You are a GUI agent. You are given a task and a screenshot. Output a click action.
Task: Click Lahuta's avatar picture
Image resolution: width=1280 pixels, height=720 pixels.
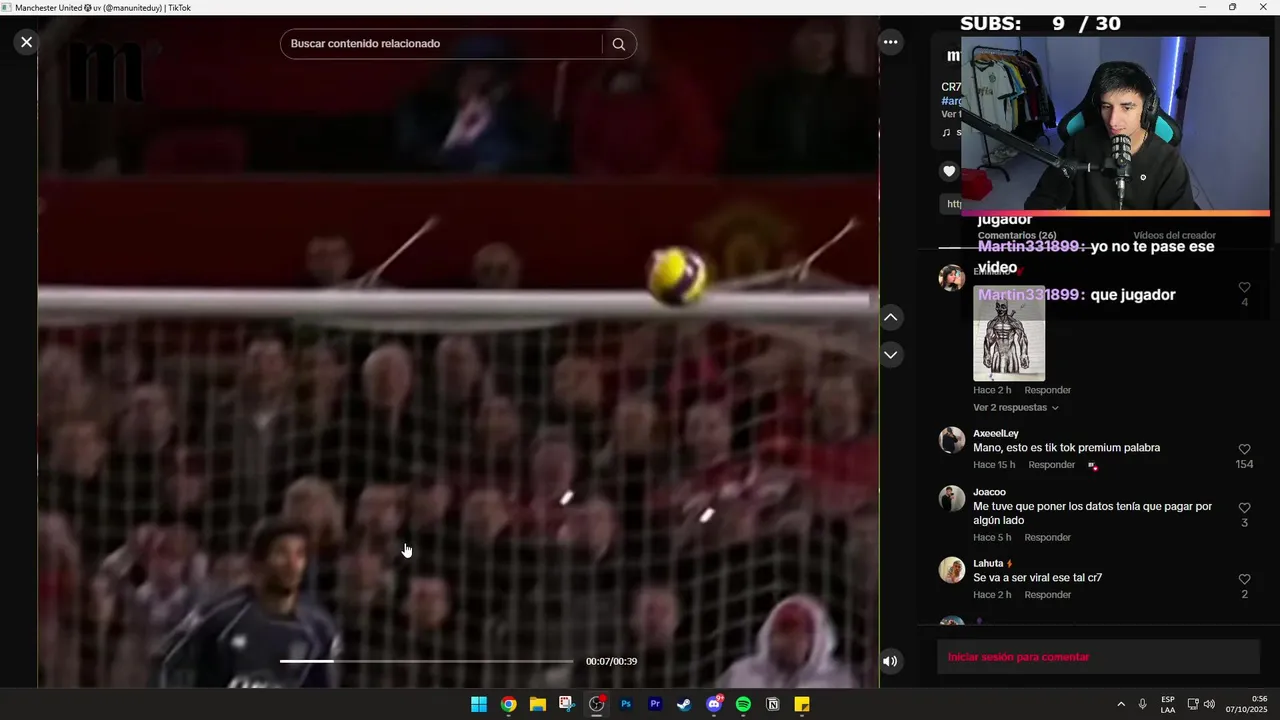(952, 571)
